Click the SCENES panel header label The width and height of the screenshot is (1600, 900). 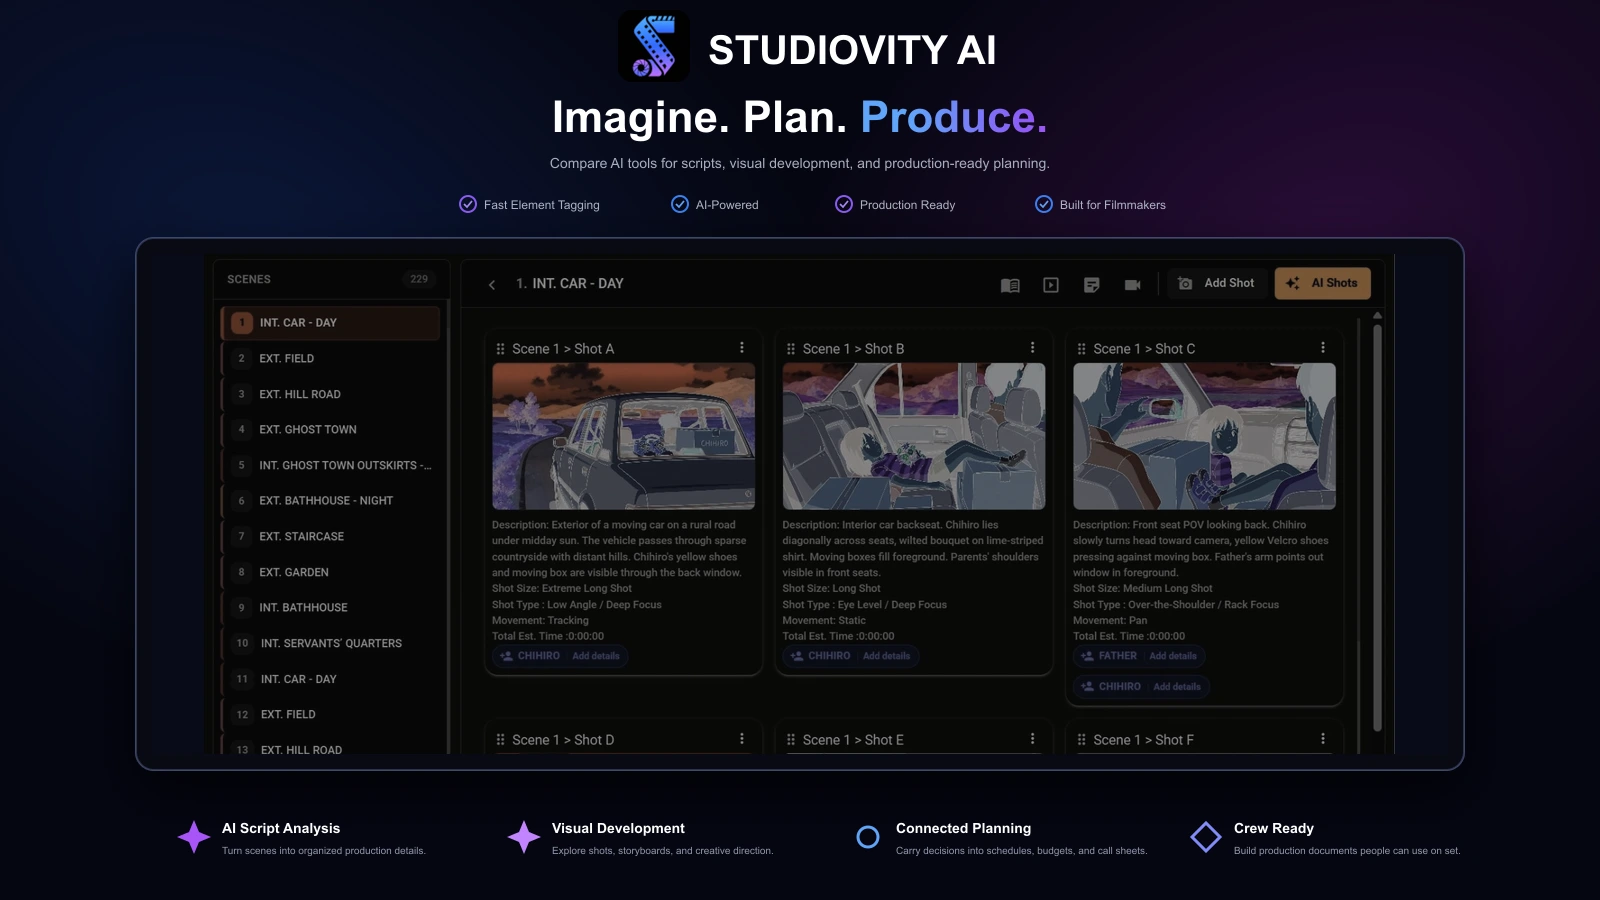tap(249, 279)
